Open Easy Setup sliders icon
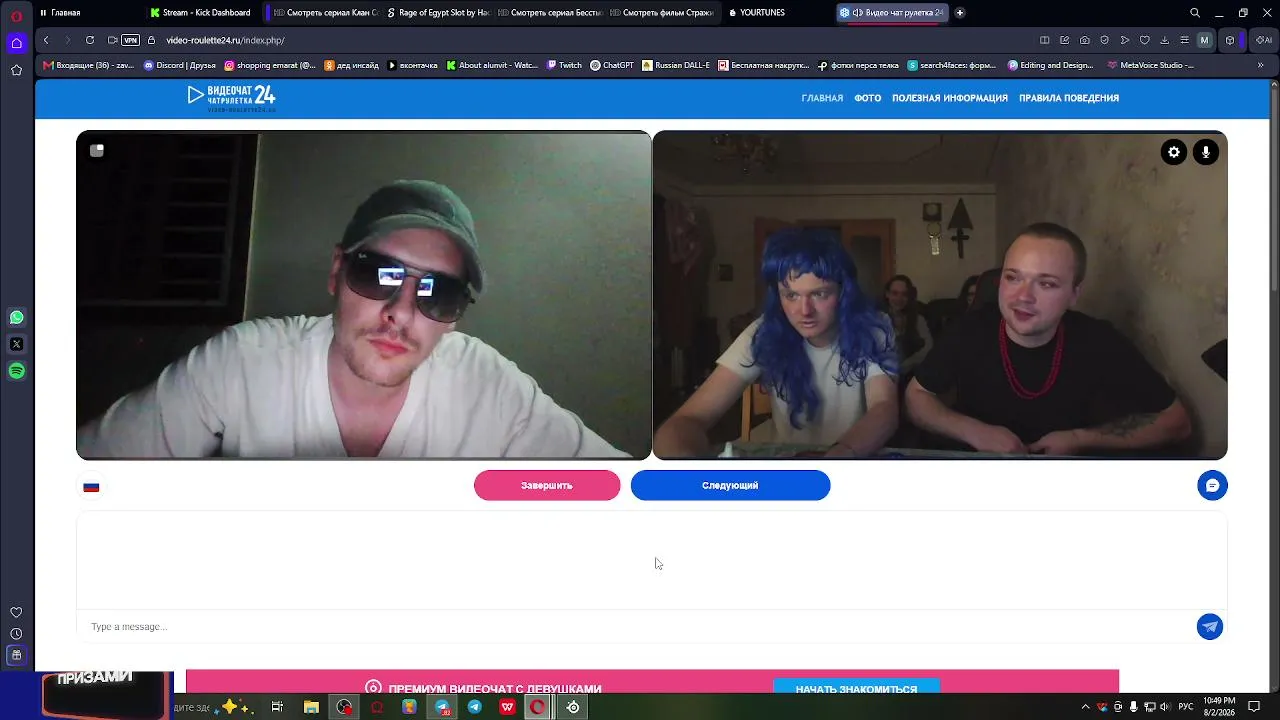This screenshot has width=1280, height=720. click(x=1185, y=40)
